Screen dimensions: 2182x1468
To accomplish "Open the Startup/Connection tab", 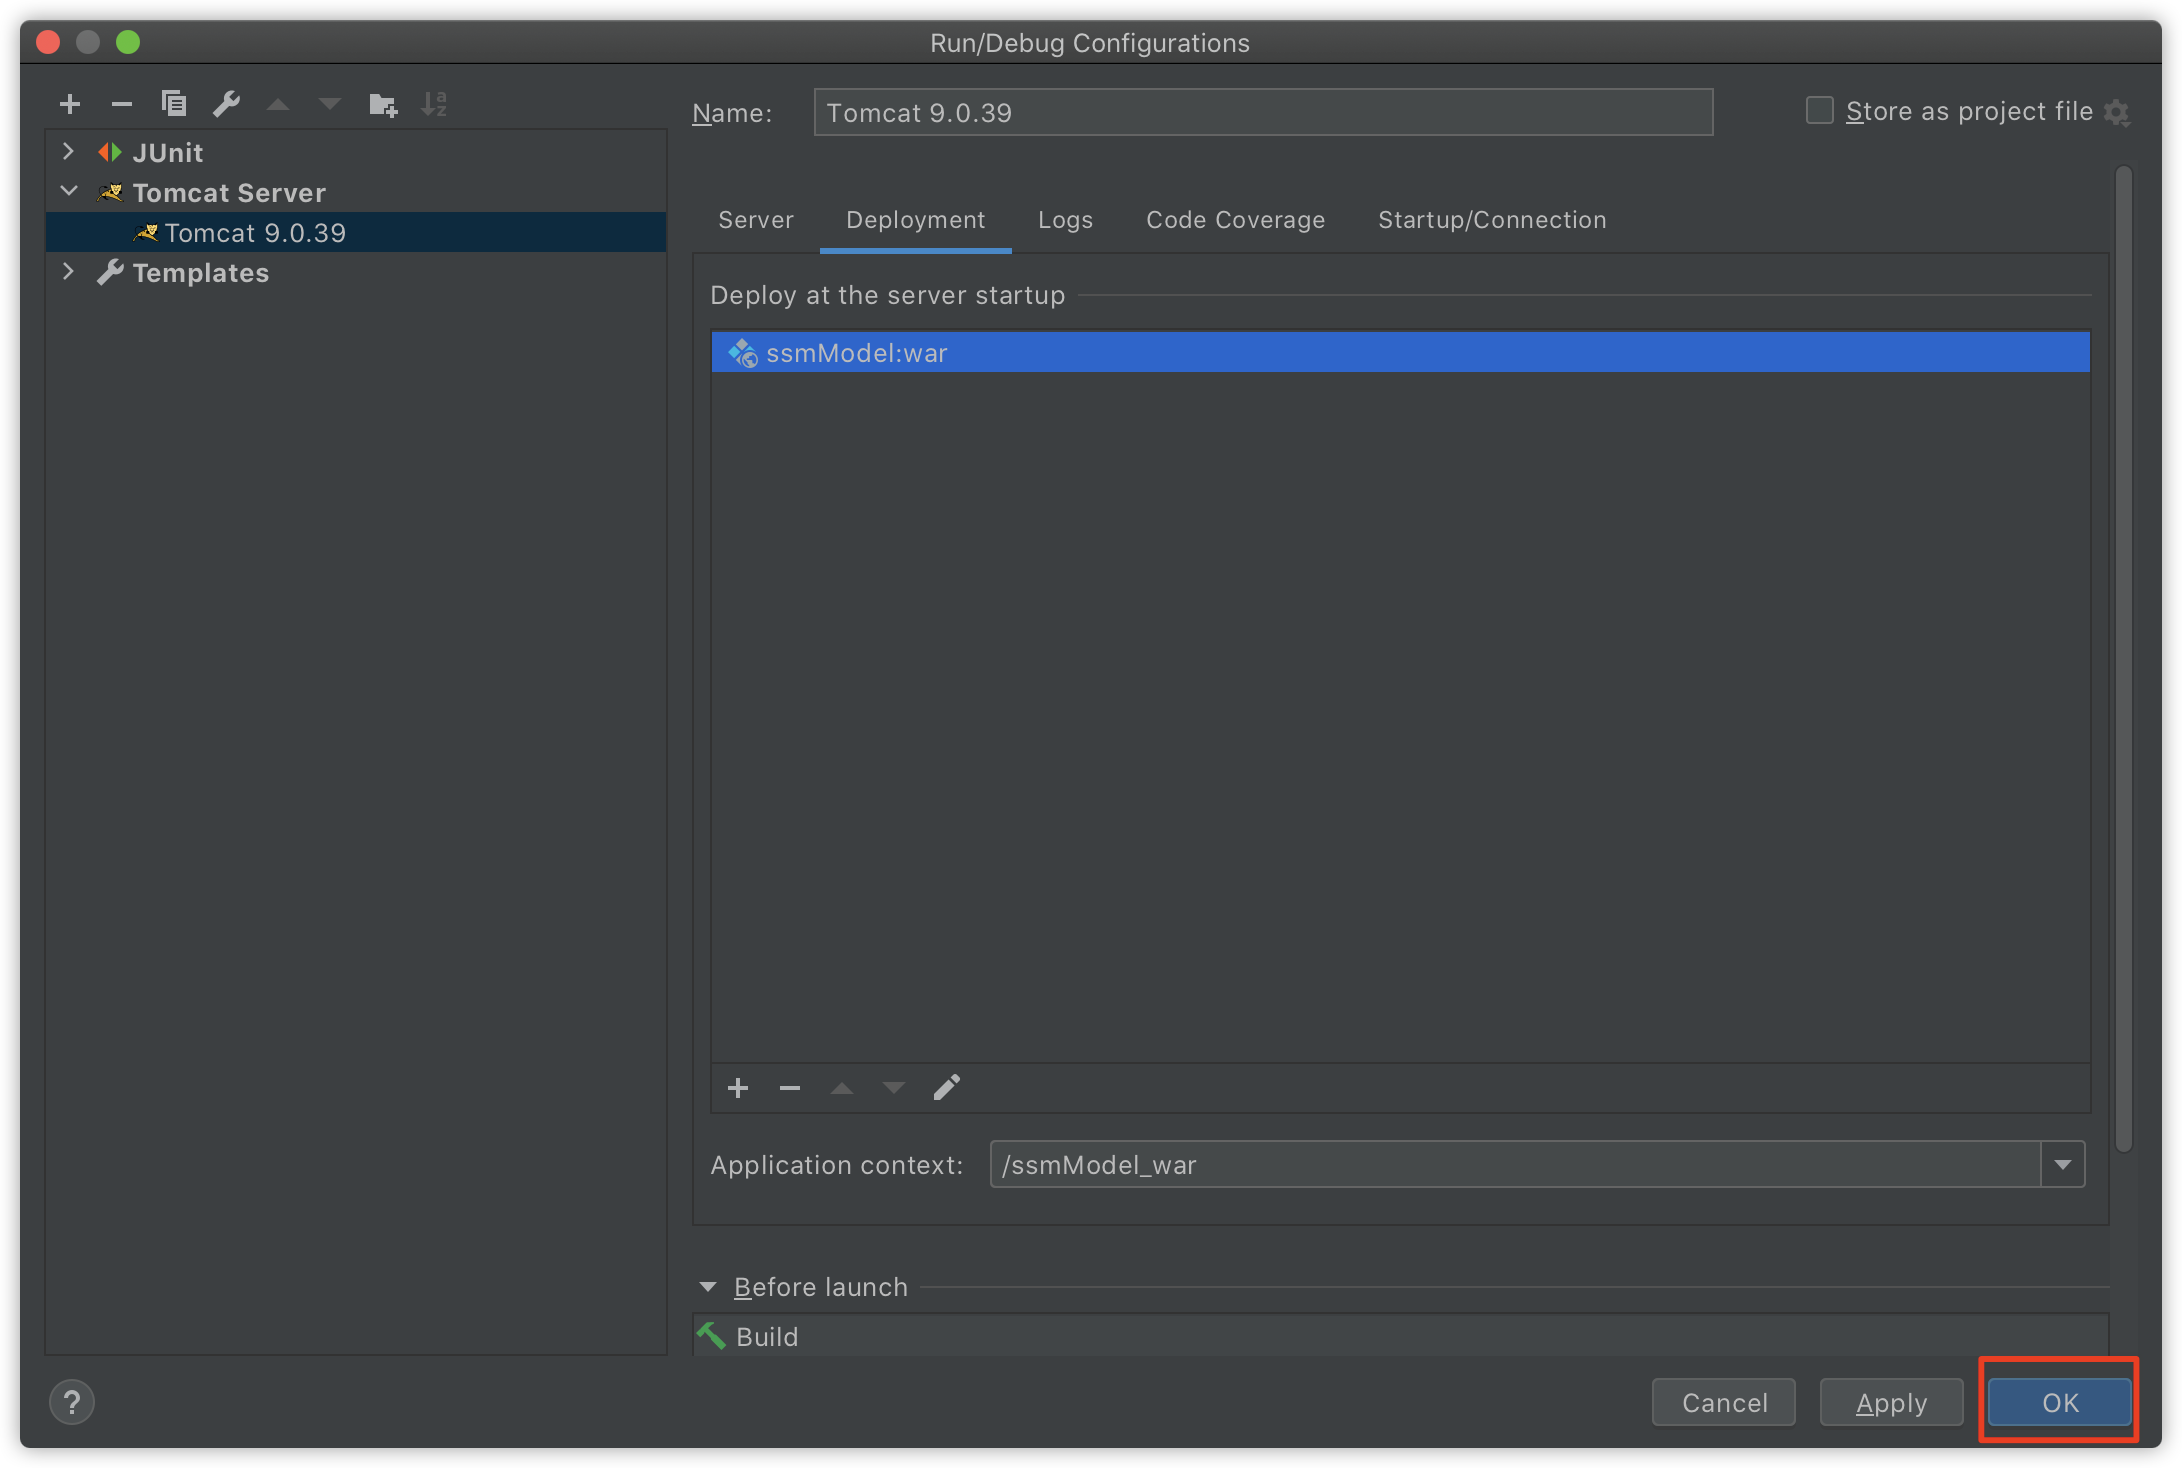I will tap(1491, 220).
